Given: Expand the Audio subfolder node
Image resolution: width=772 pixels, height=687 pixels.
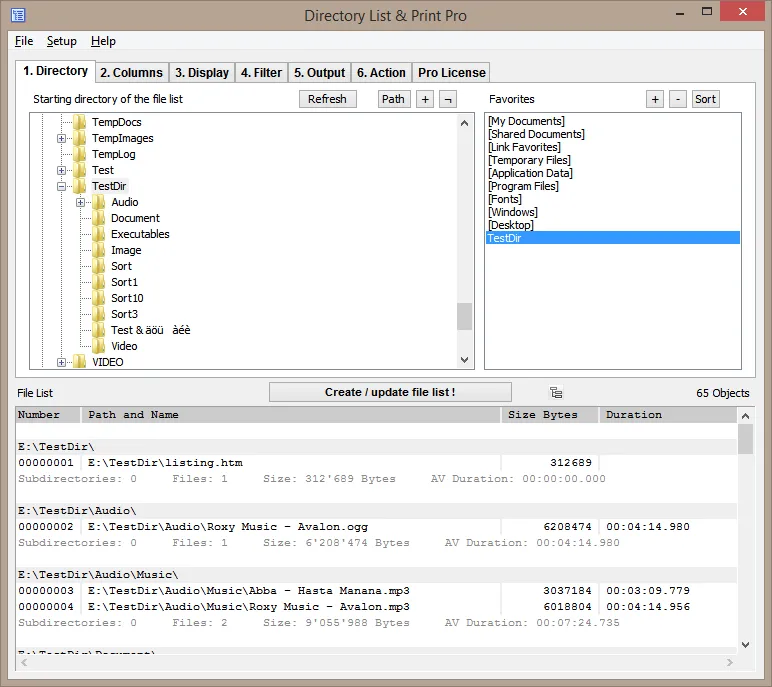Looking at the screenshot, I should (x=80, y=202).
